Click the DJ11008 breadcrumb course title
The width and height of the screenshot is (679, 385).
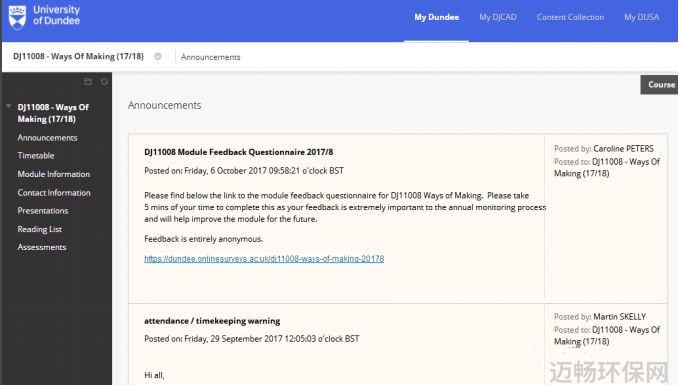[78, 56]
